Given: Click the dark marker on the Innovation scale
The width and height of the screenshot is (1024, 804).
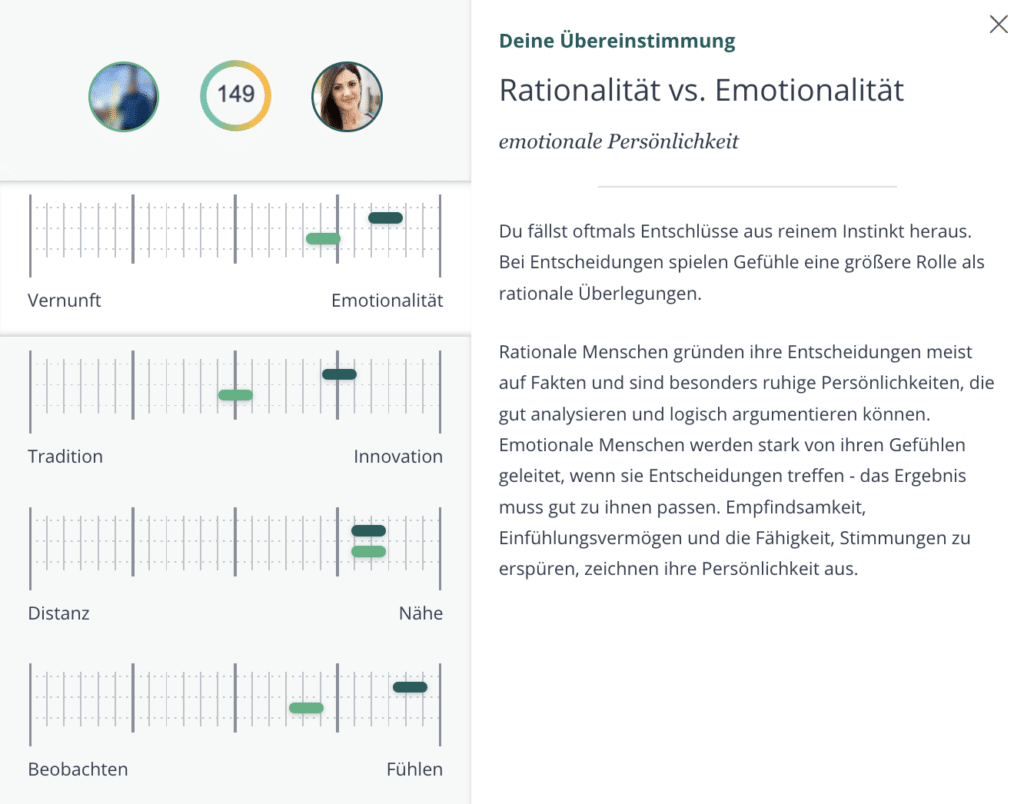Looking at the screenshot, I should (x=339, y=374).
